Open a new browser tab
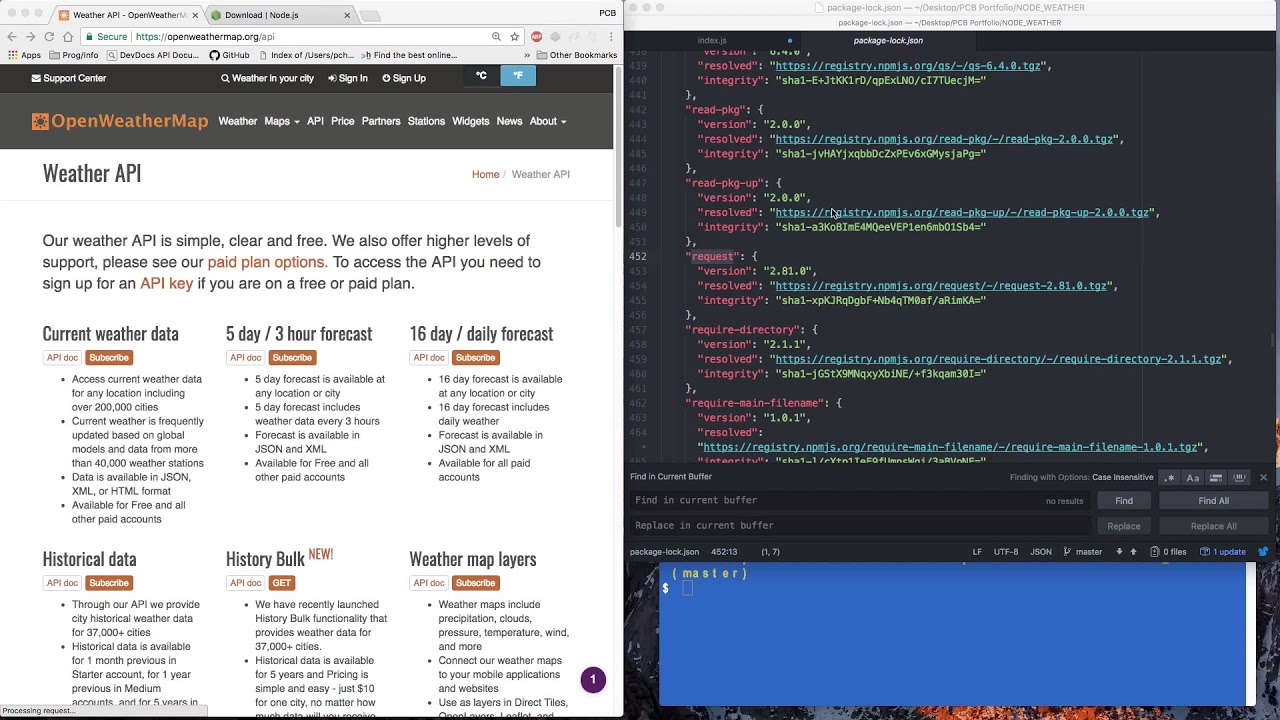This screenshot has height=720, width=1280. coord(370,15)
